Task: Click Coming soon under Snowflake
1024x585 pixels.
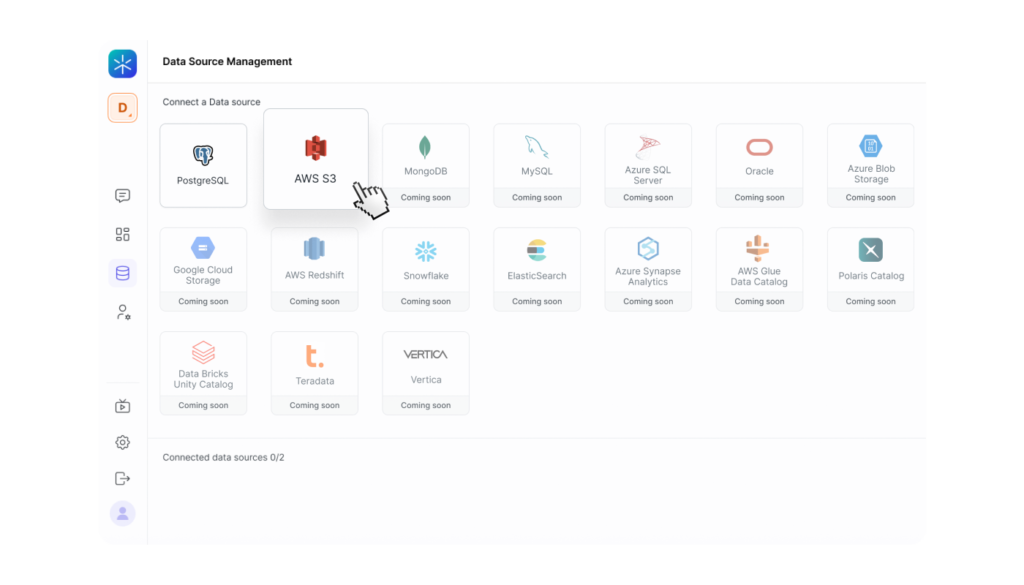Action: click(x=426, y=301)
